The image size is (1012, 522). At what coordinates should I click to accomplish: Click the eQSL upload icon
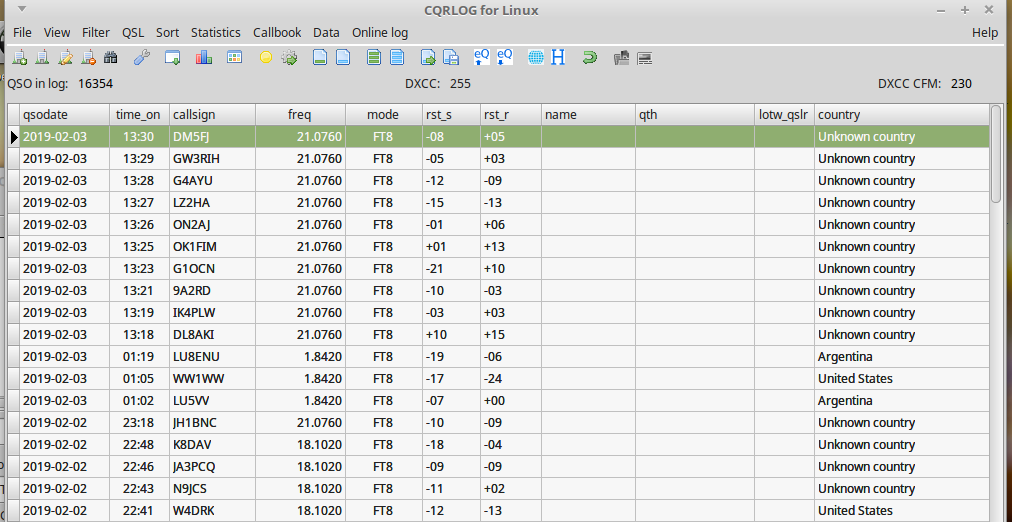[481, 57]
